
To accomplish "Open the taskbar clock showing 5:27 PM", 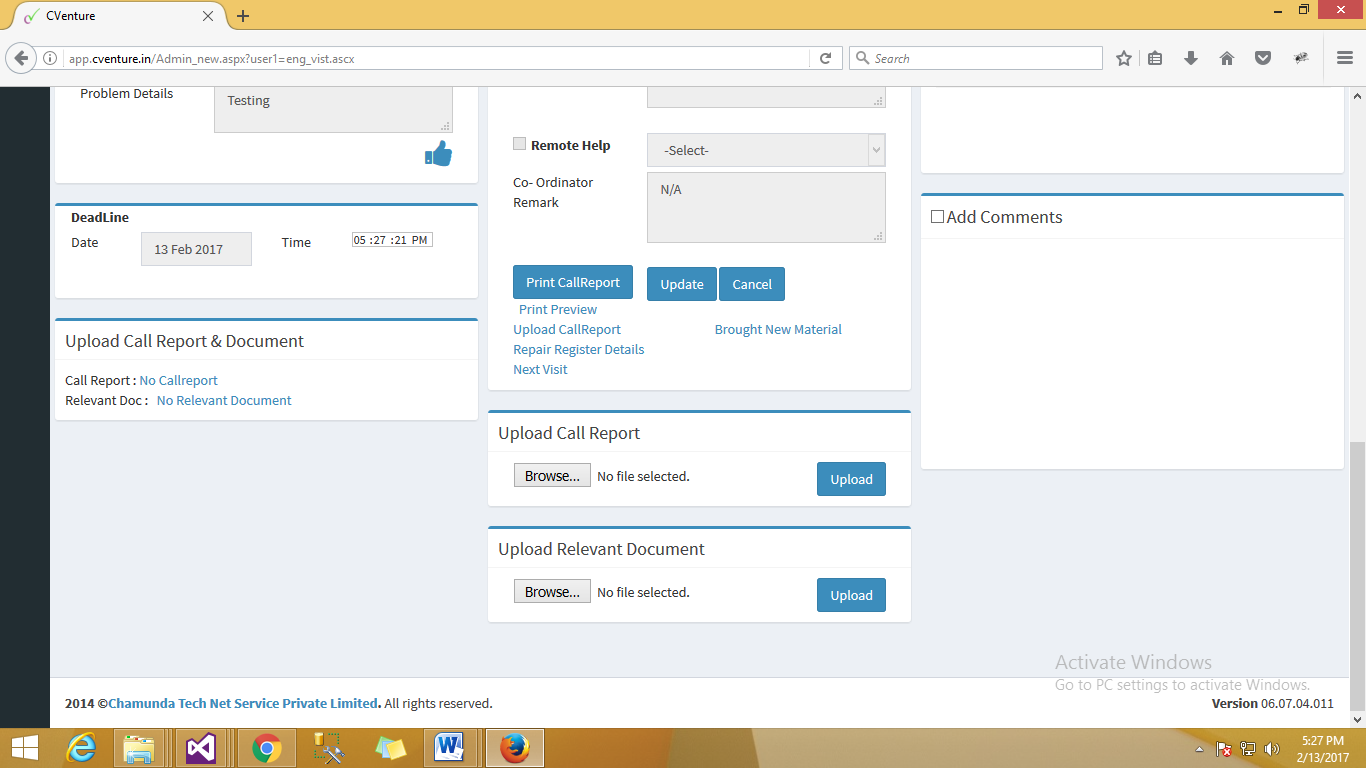I will [x=1322, y=748].
